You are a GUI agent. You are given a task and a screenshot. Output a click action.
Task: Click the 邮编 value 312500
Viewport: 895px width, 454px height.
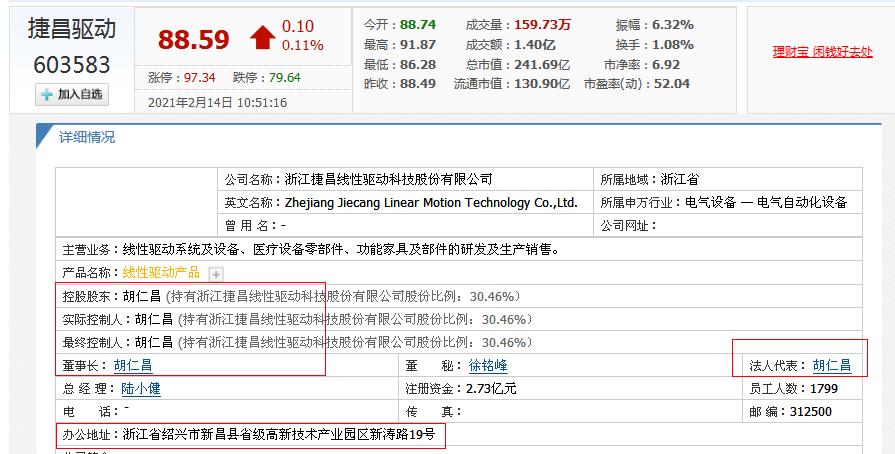pyautogui.click(x=811, y=412)
